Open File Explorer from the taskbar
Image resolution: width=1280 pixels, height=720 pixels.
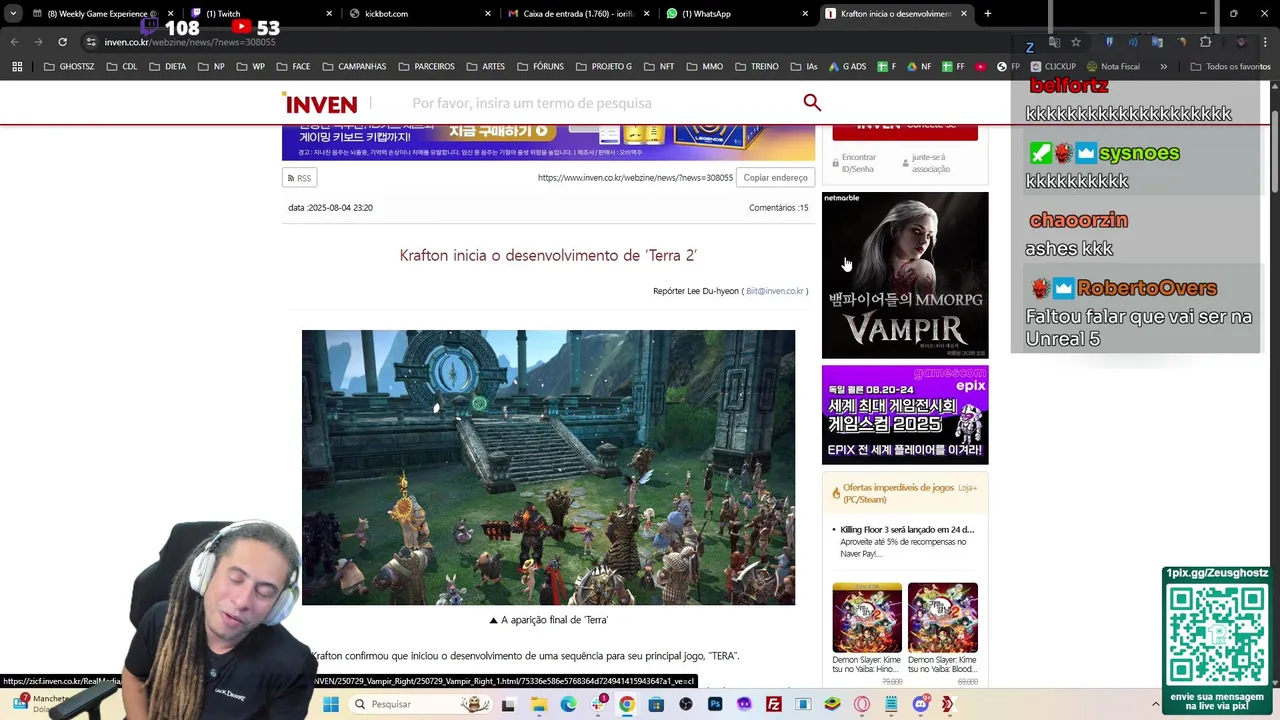click(539, 704)
